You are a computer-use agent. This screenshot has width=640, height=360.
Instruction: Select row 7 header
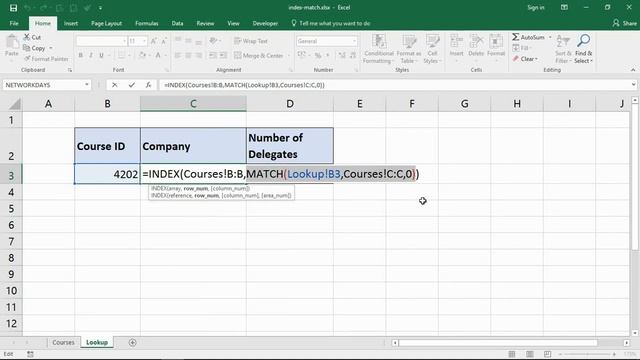[x=11, y=241]
